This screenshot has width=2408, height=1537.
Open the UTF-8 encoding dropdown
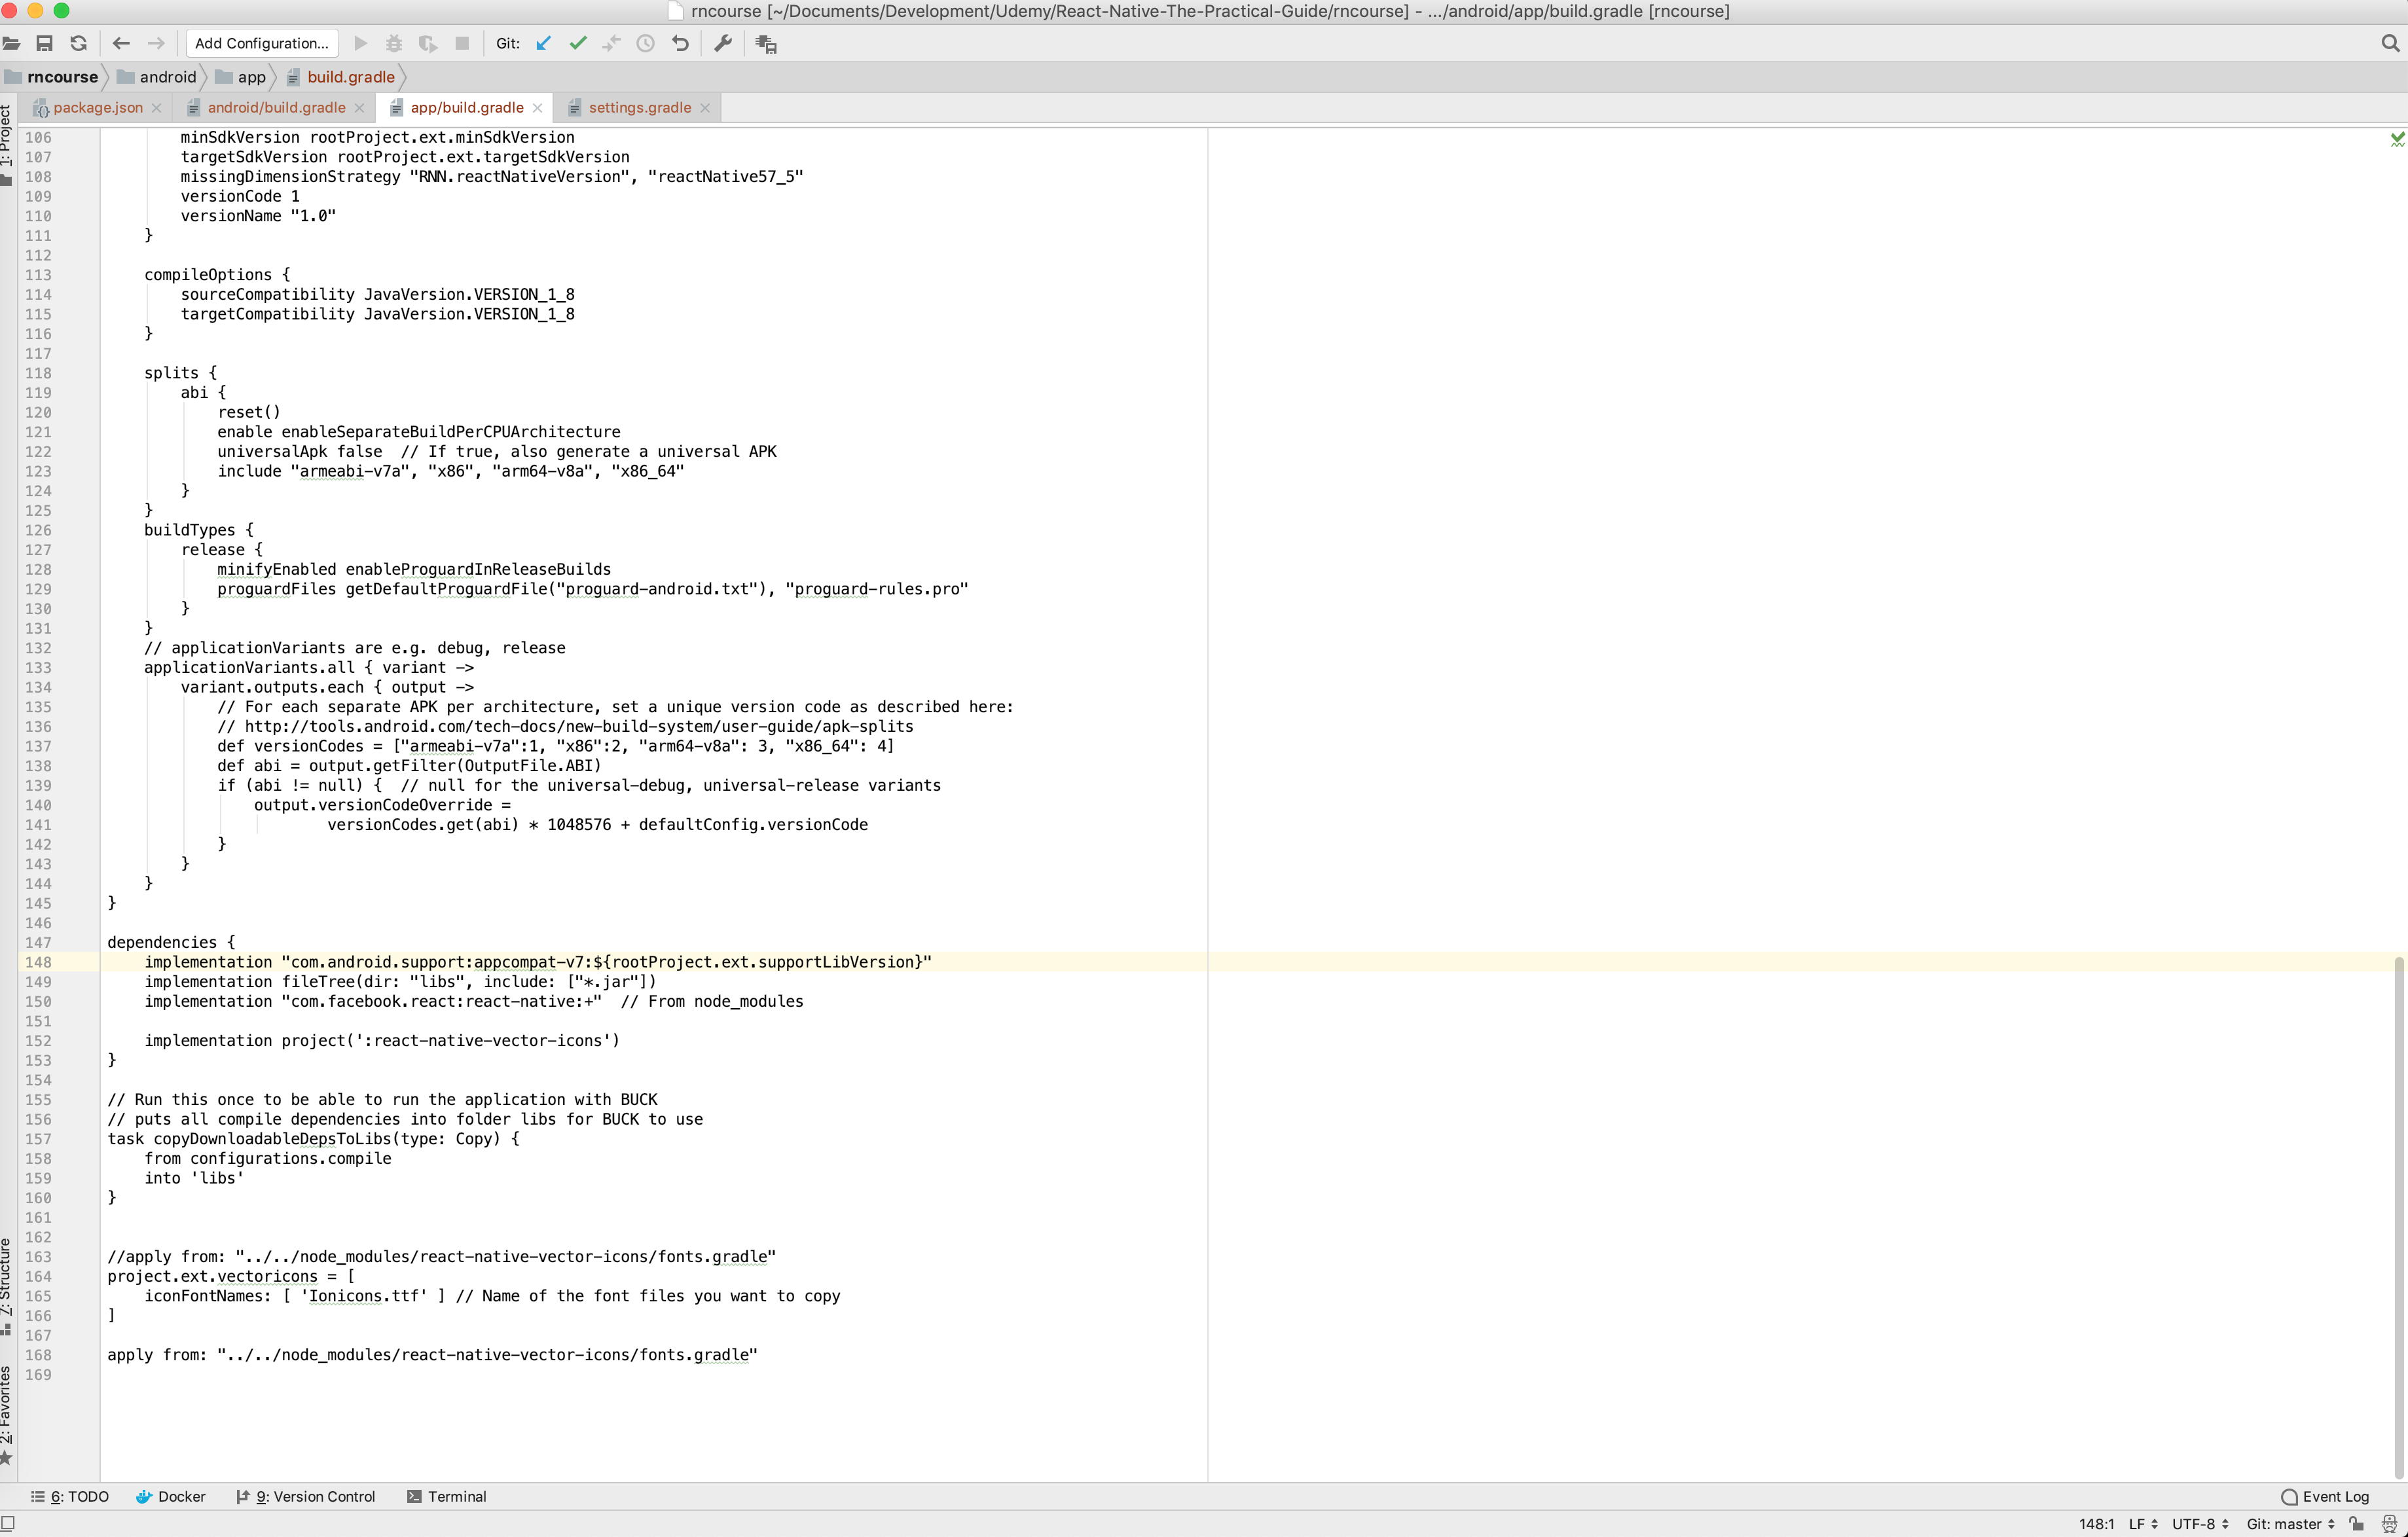pyautogui.click(x=2200, y=1524)
